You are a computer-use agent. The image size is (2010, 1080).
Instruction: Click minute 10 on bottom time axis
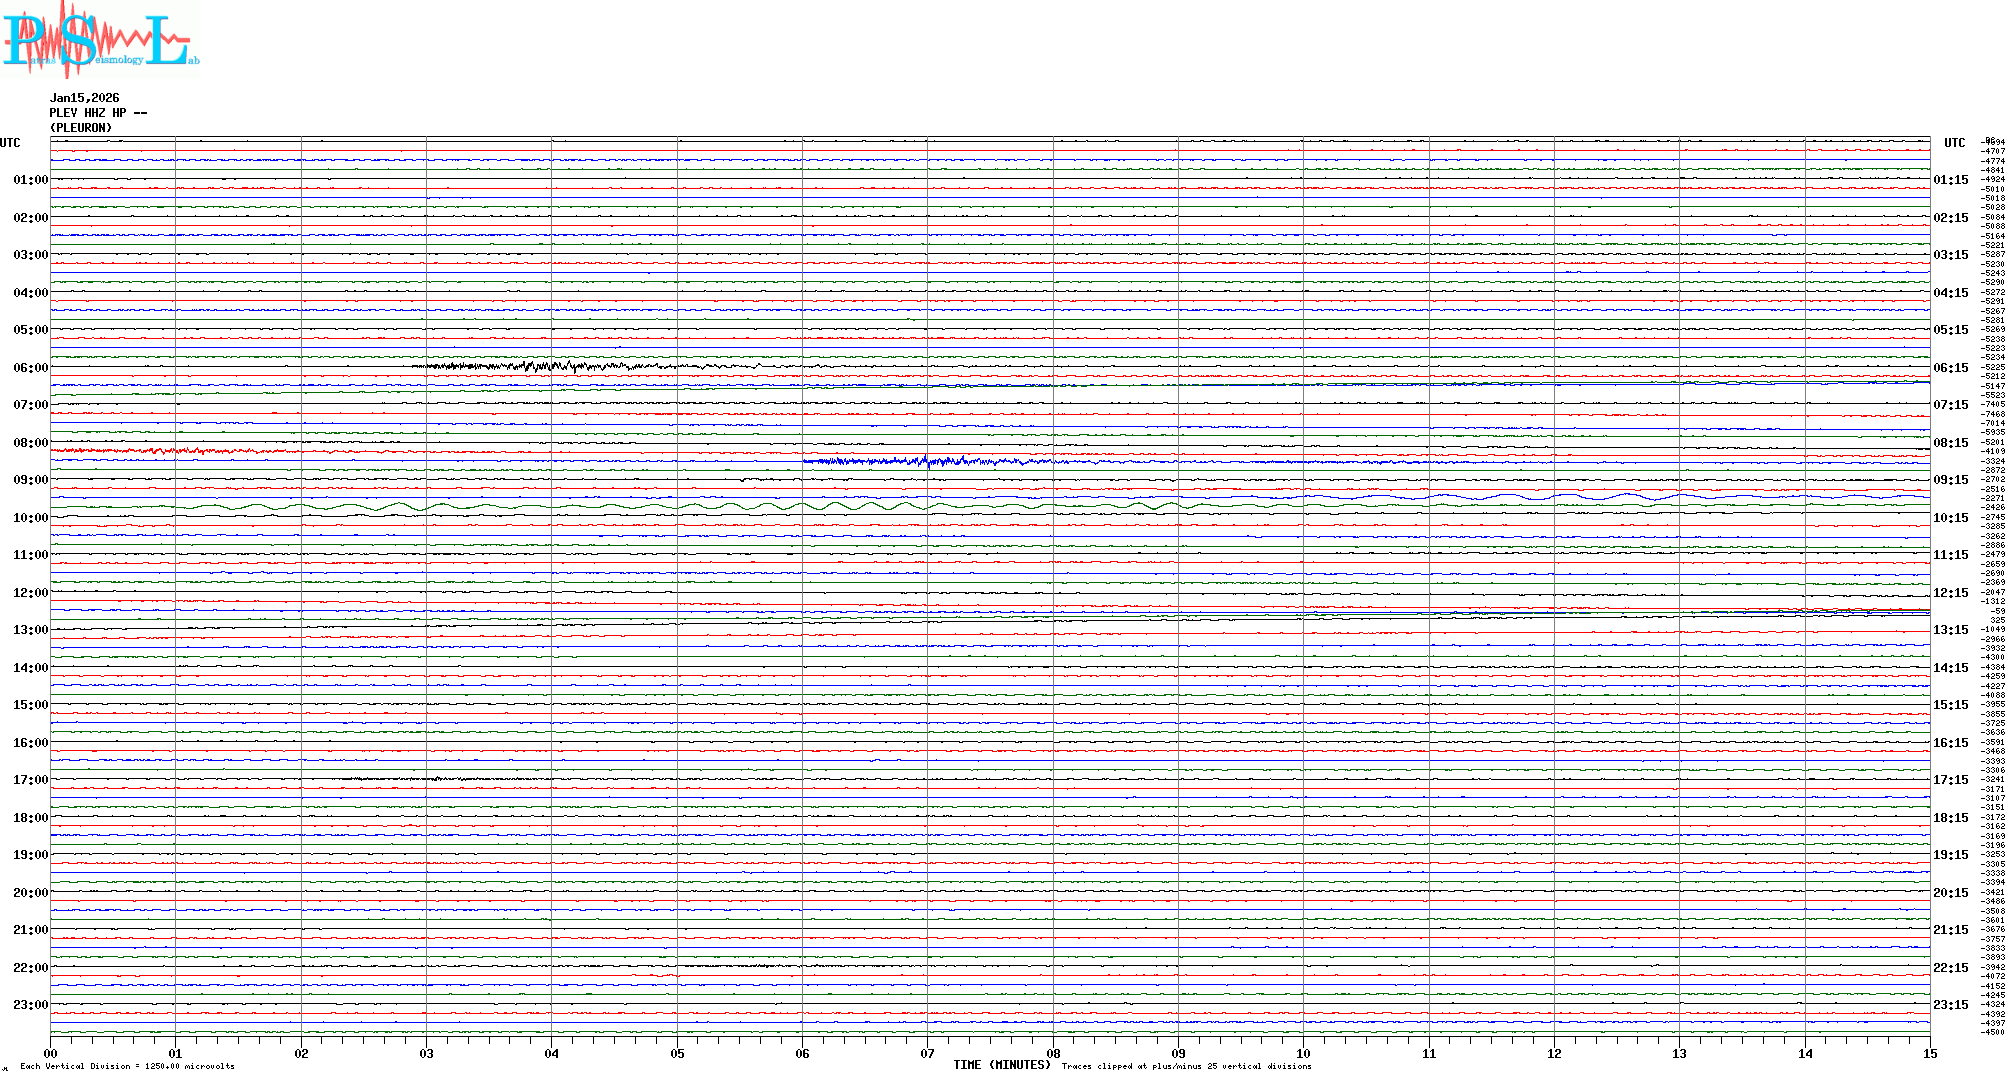tap(1303, 1053)
